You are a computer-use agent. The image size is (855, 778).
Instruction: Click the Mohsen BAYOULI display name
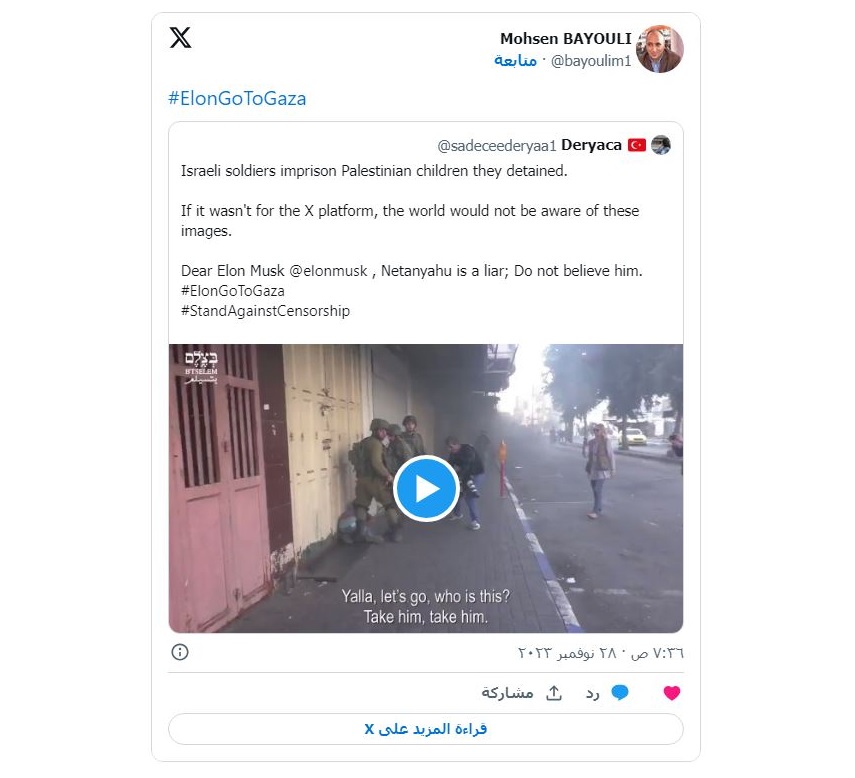(x=565, y=39)
